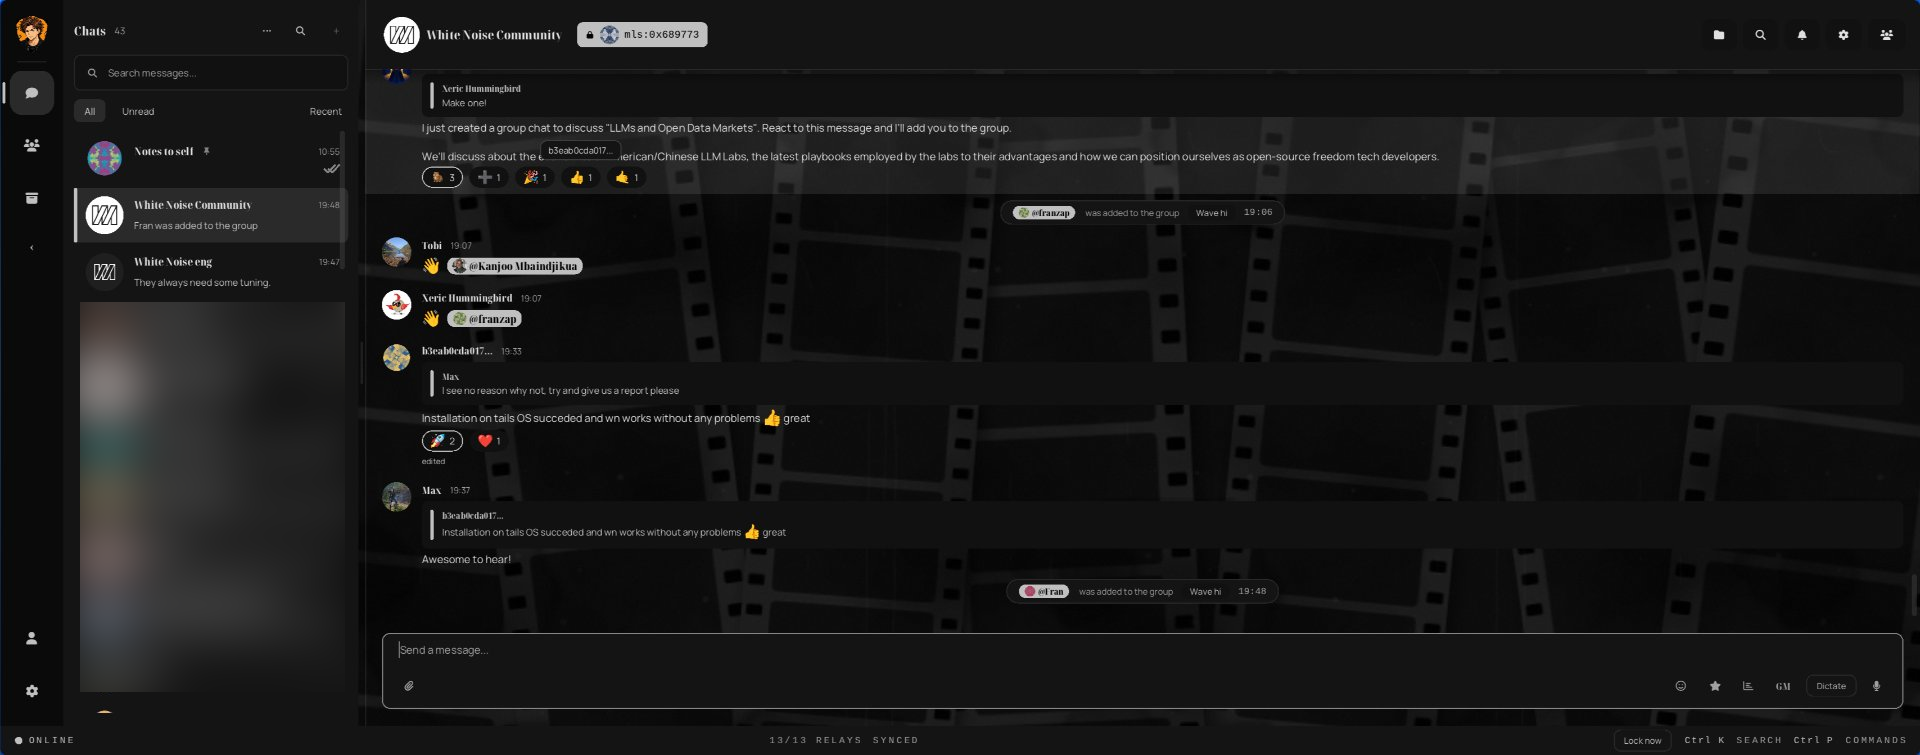This screenshot has height=755, width=1920.
Task: Click the Dictate button
Action: point(1831,686)
